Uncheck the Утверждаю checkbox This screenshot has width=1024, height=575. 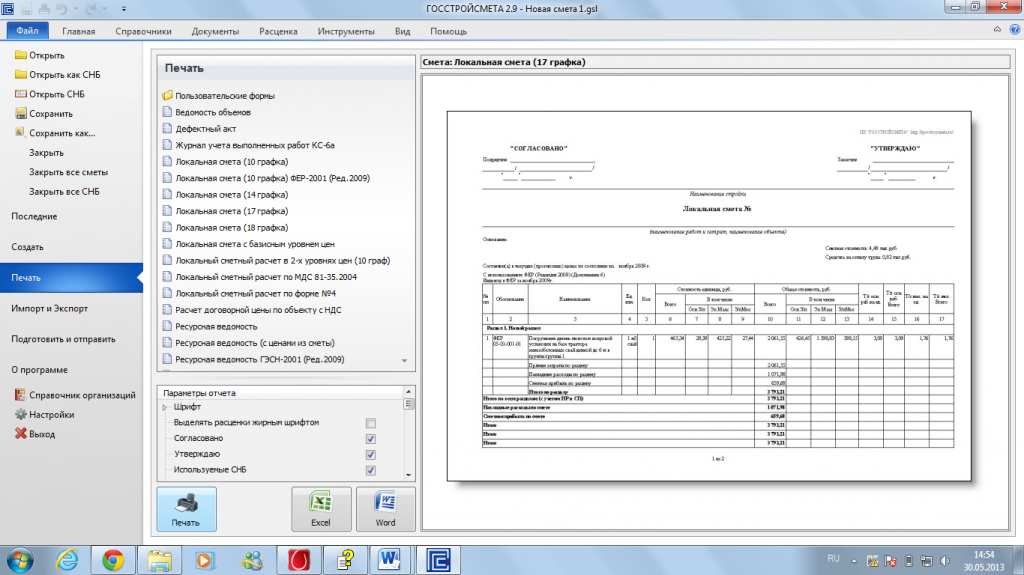(x=371, y=455)
